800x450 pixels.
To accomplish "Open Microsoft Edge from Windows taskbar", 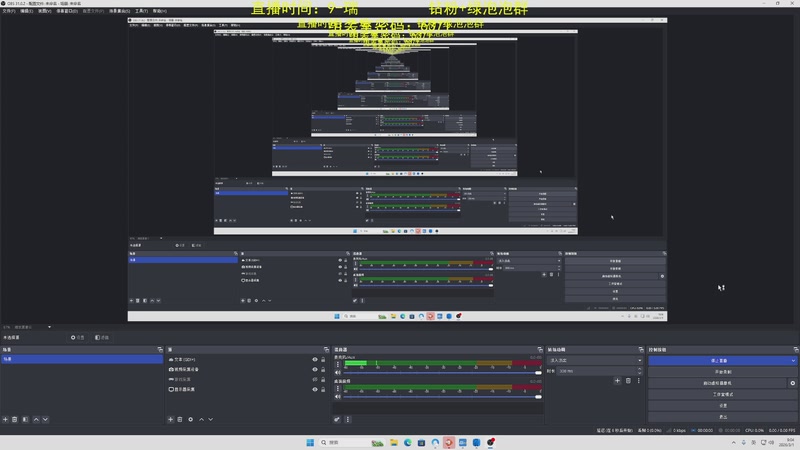I will coord(408,442).
